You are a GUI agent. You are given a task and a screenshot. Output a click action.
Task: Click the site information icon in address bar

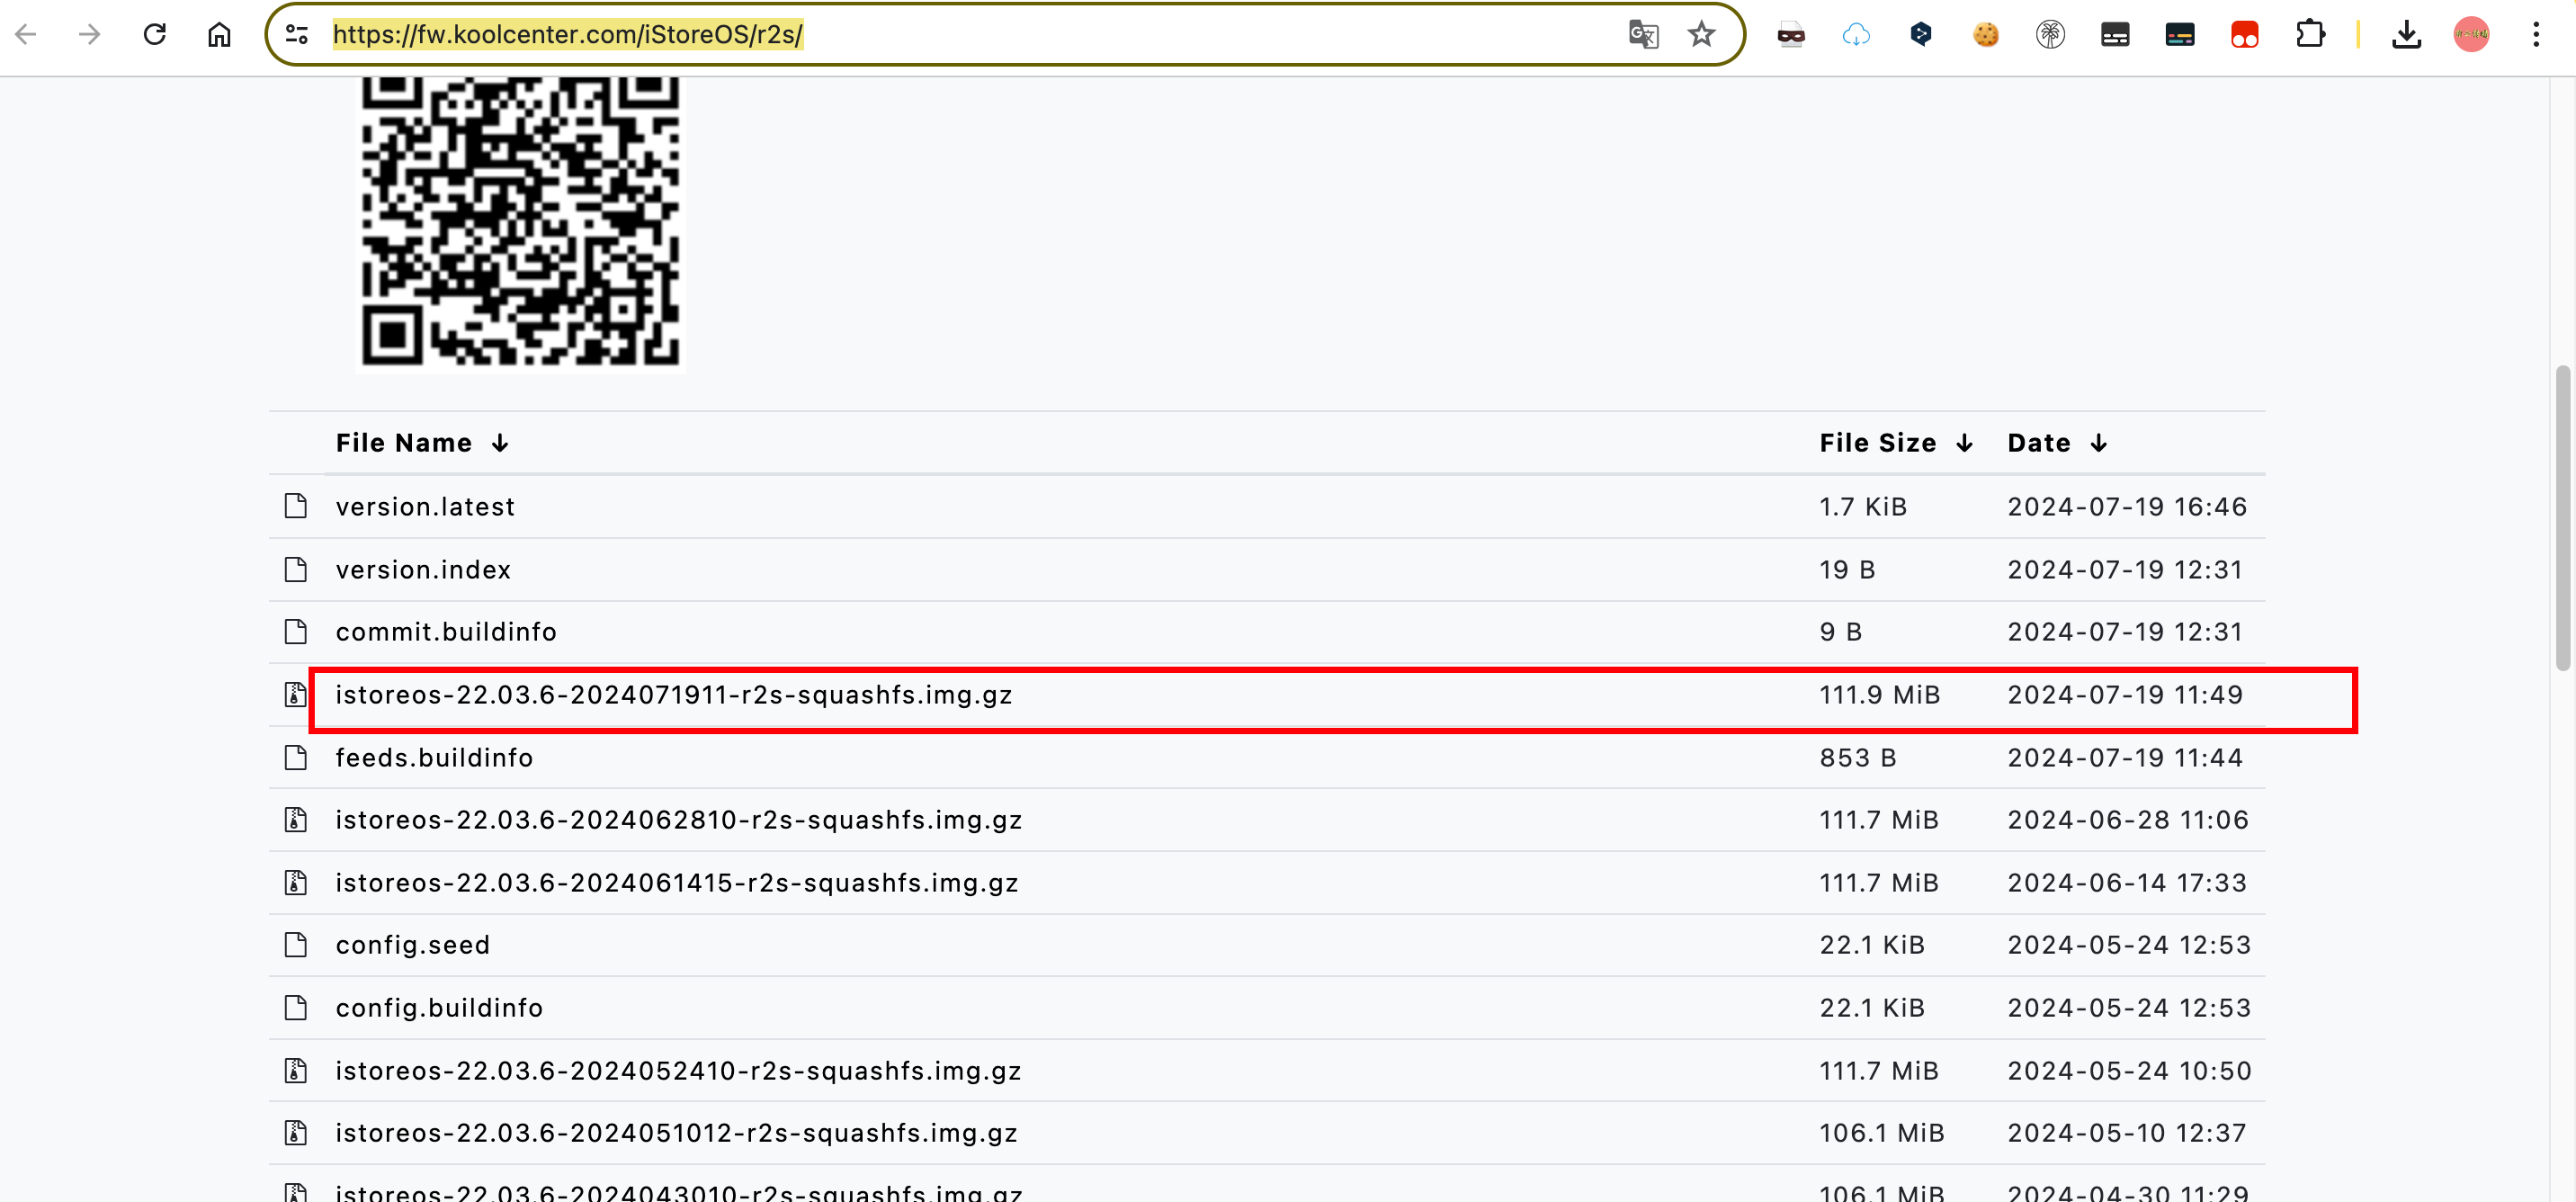click(x=297, y=34)
